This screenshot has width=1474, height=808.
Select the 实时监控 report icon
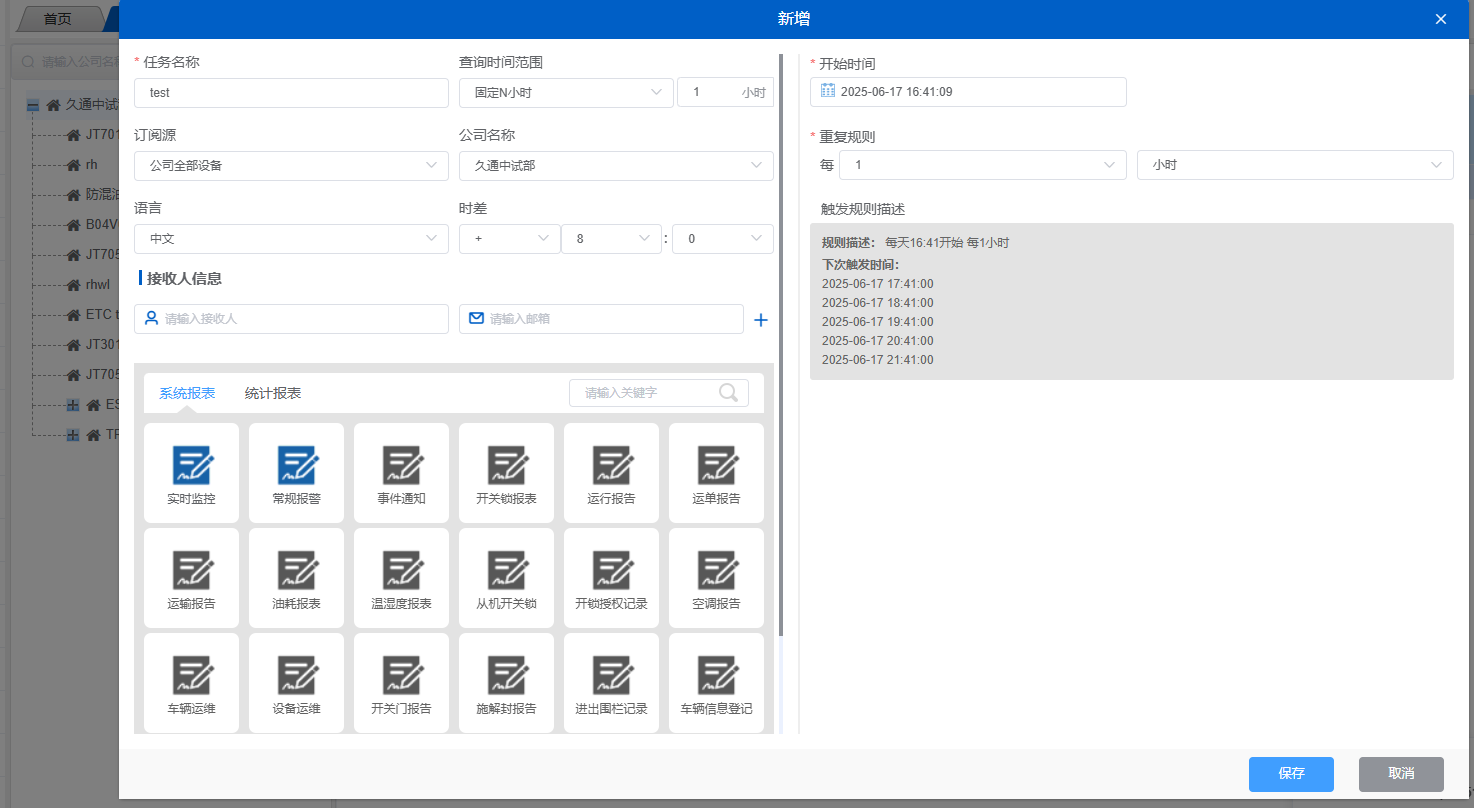(191, 466)
